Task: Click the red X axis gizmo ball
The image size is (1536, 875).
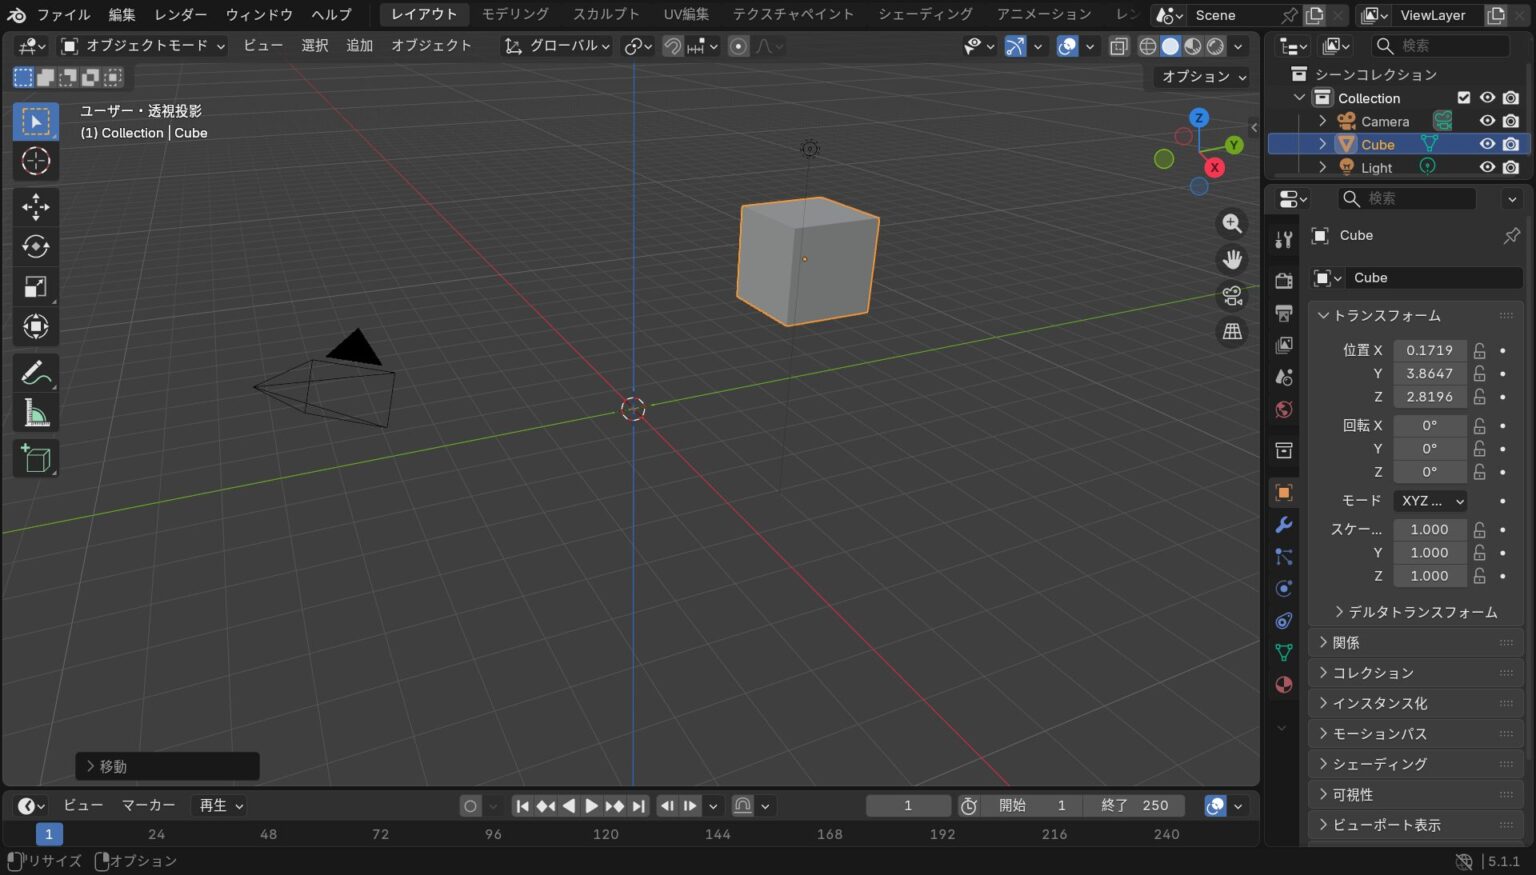Action: click(1214, 168)
